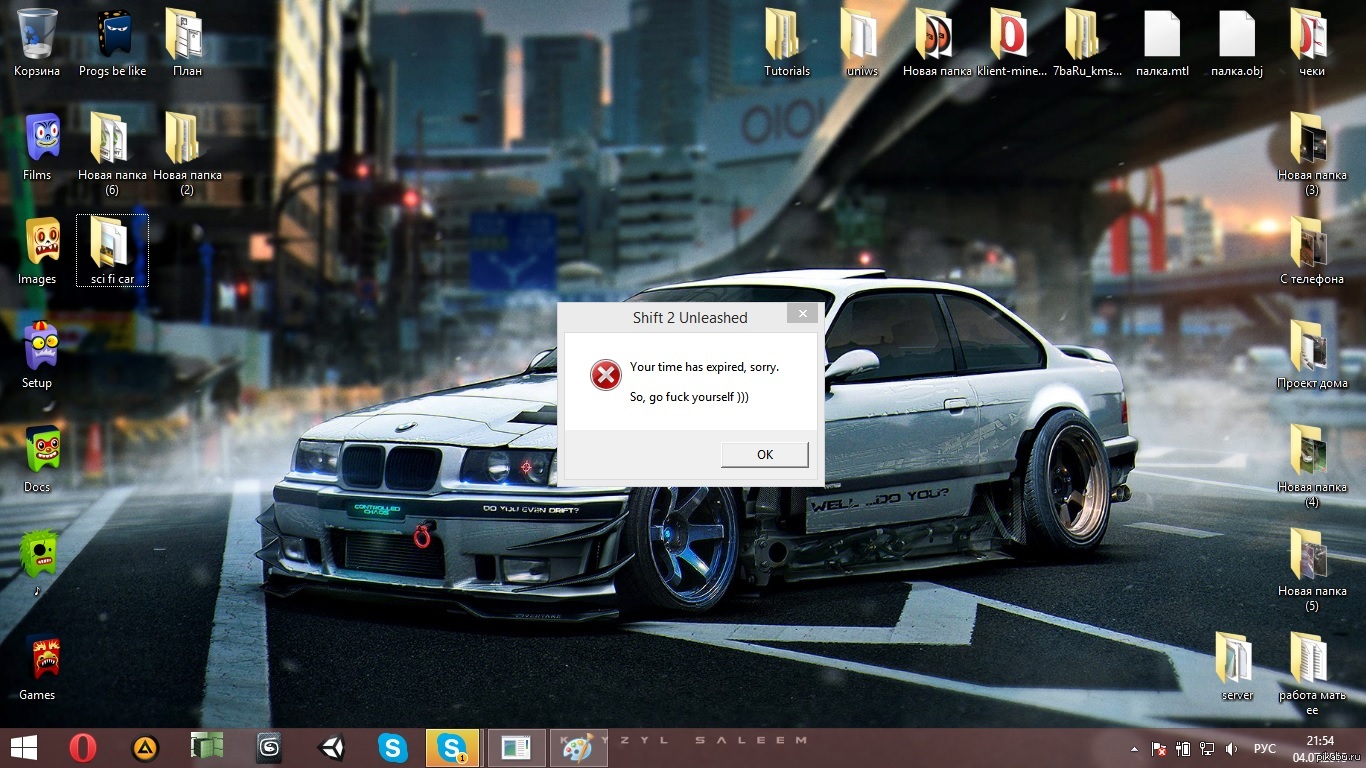Open the dark swirl taskbar icon beside Unity
Screen dimensions: 1366x768
pos(269,747)
